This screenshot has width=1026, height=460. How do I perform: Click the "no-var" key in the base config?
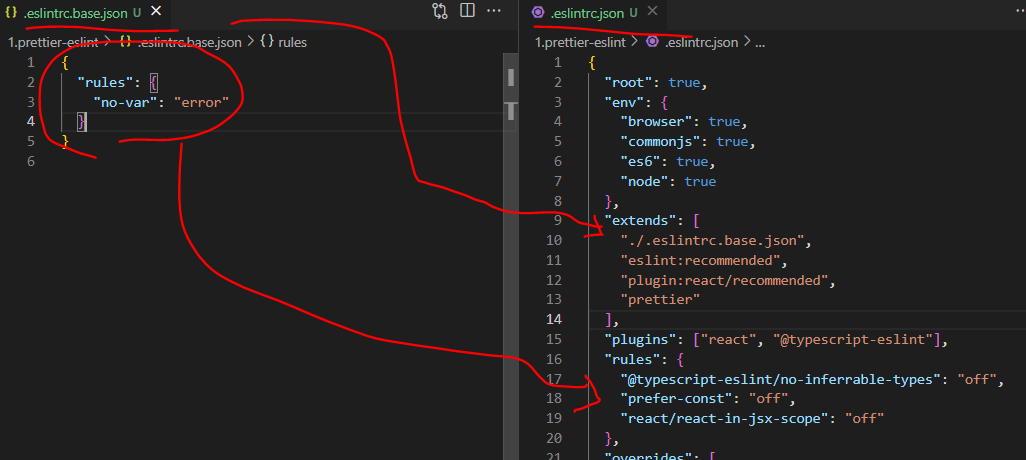coord(124,102)
